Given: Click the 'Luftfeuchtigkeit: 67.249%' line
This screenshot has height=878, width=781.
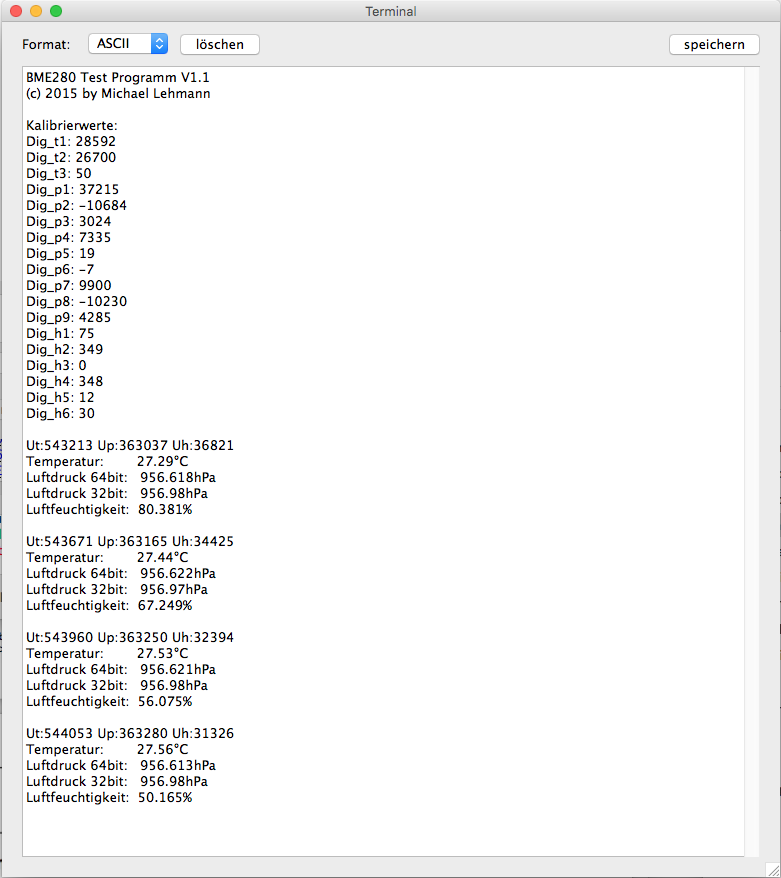Looking at the screenshot, I should [109, 605].
